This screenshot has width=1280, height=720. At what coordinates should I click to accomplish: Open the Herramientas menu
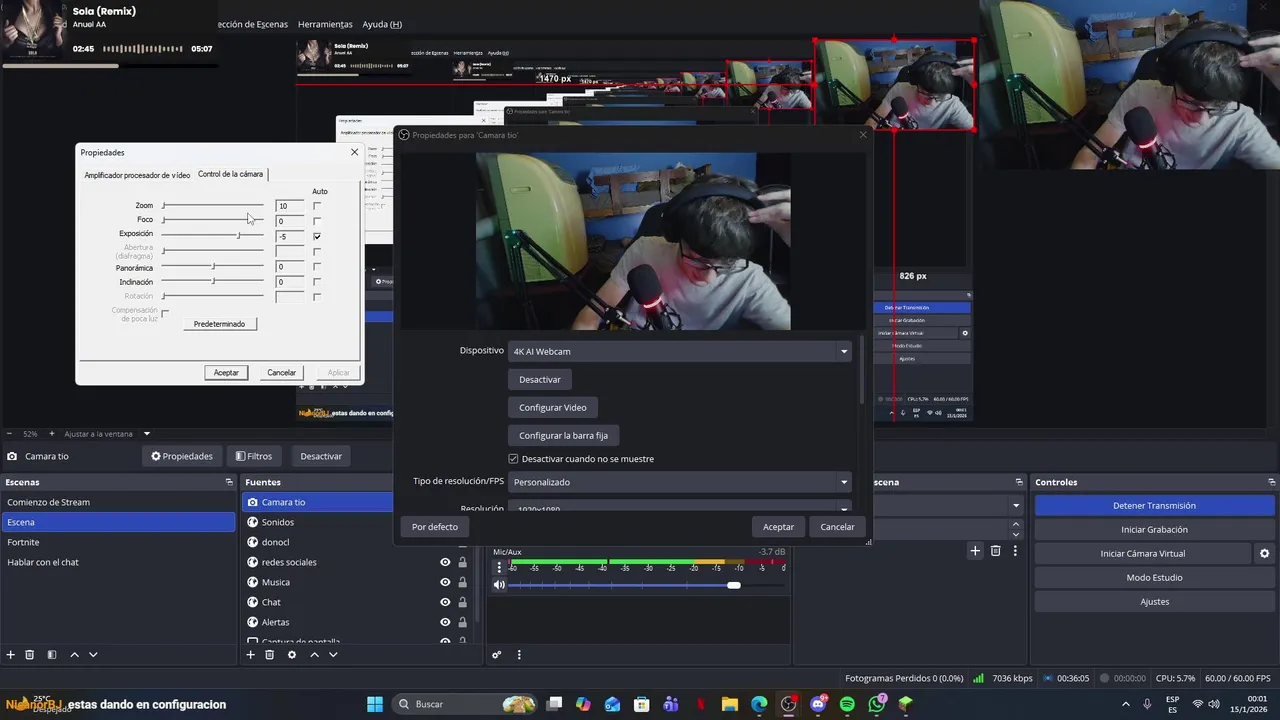tap(325, 24)
